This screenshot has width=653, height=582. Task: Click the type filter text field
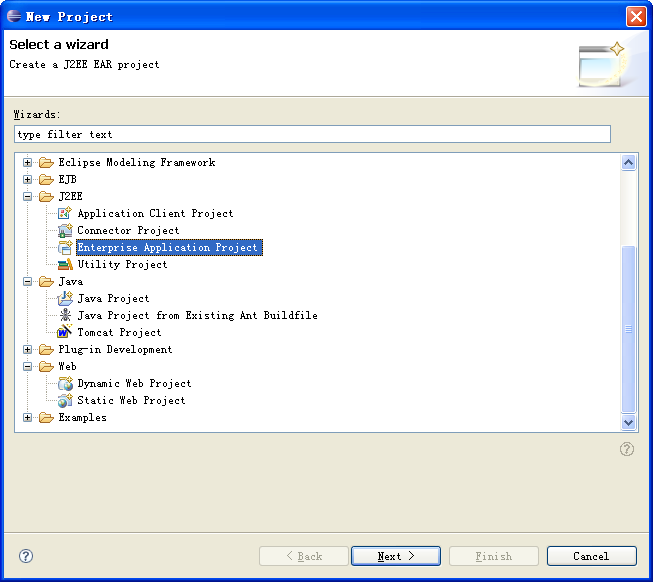coord(312,134)
